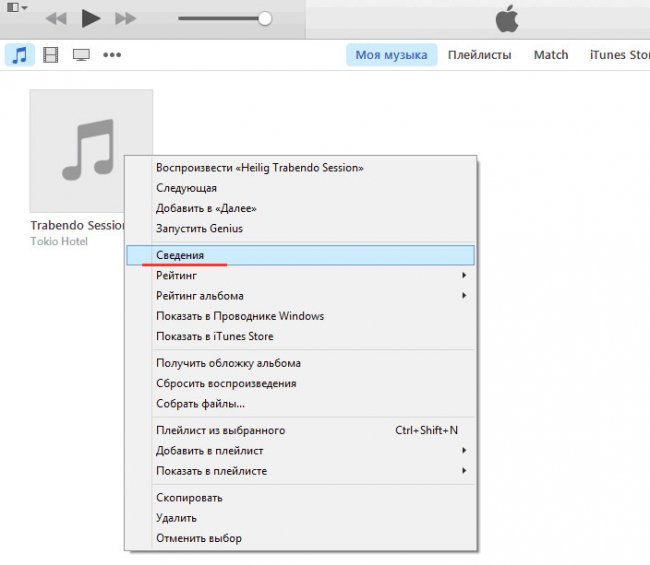
Task: Click the volume slider knob
Action: pos(264,18)
